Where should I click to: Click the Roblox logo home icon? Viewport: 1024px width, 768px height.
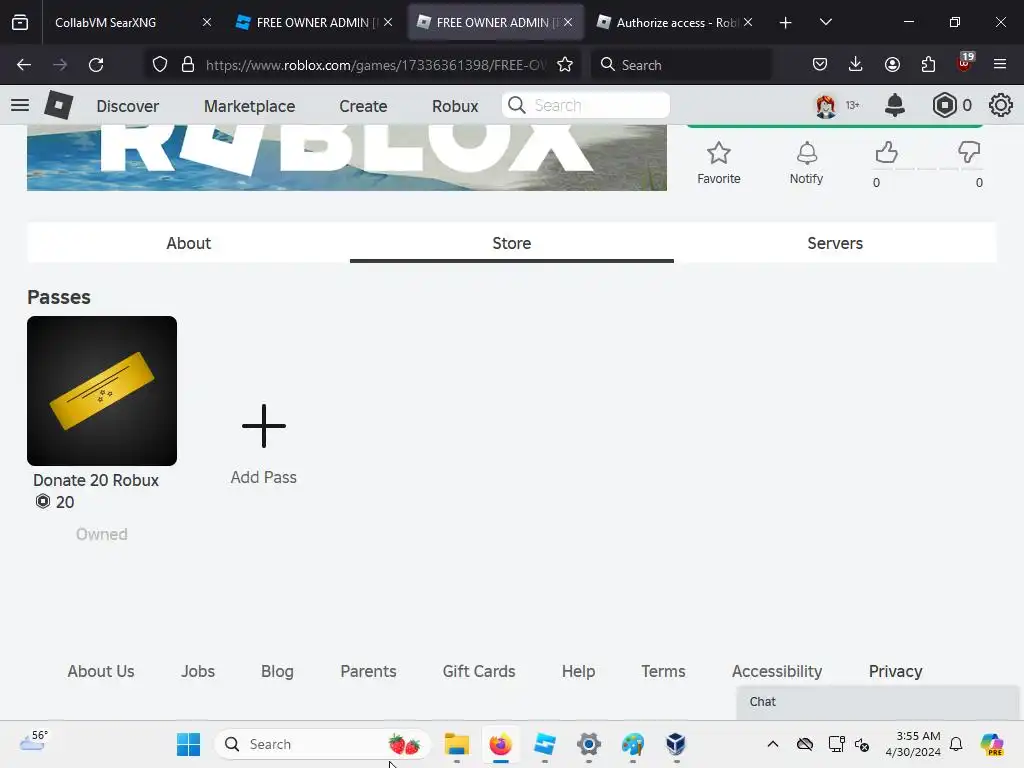[58, 105]
